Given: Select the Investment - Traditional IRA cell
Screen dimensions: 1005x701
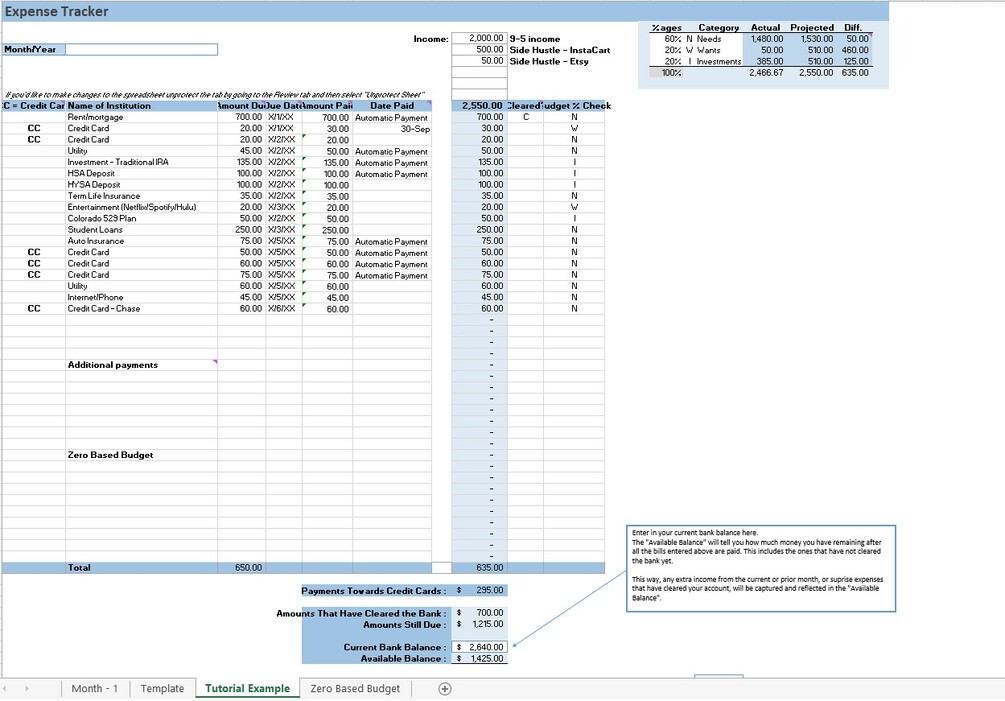Looking at the screenshot, I should [x=141, y=162].
